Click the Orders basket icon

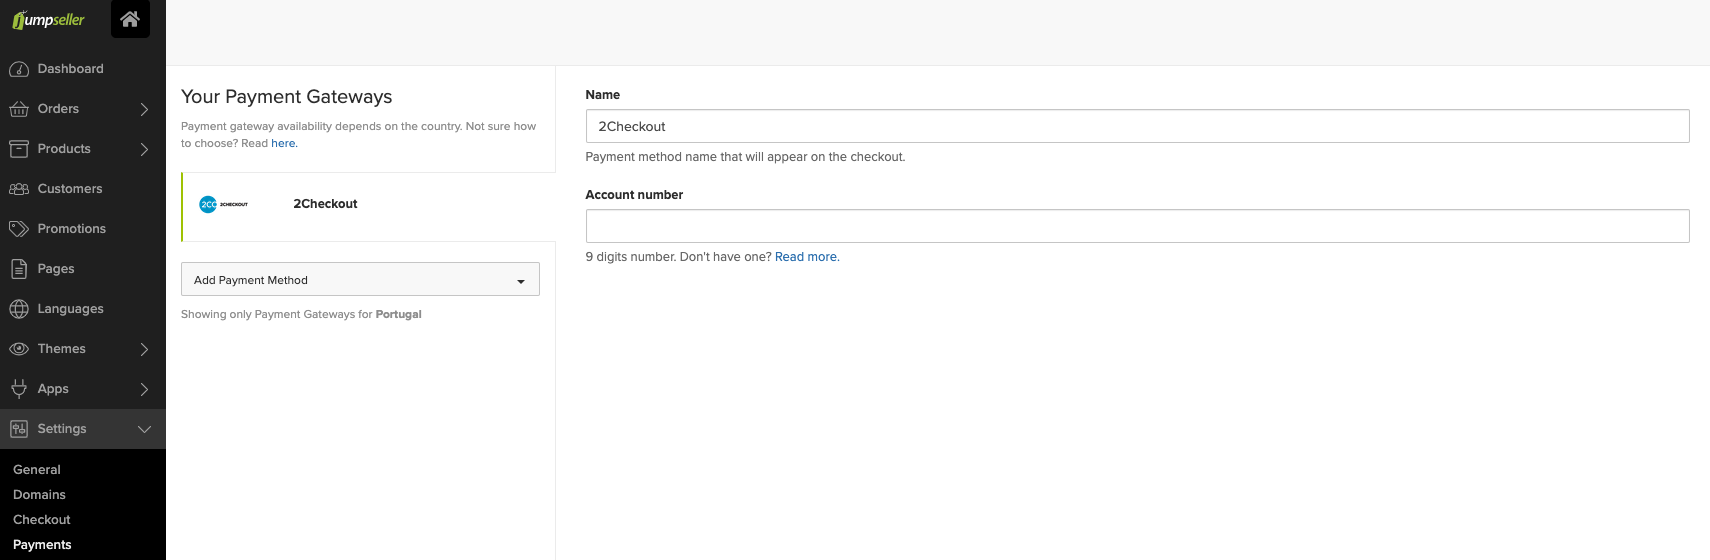pyautogui.click(x=19, y=109)
